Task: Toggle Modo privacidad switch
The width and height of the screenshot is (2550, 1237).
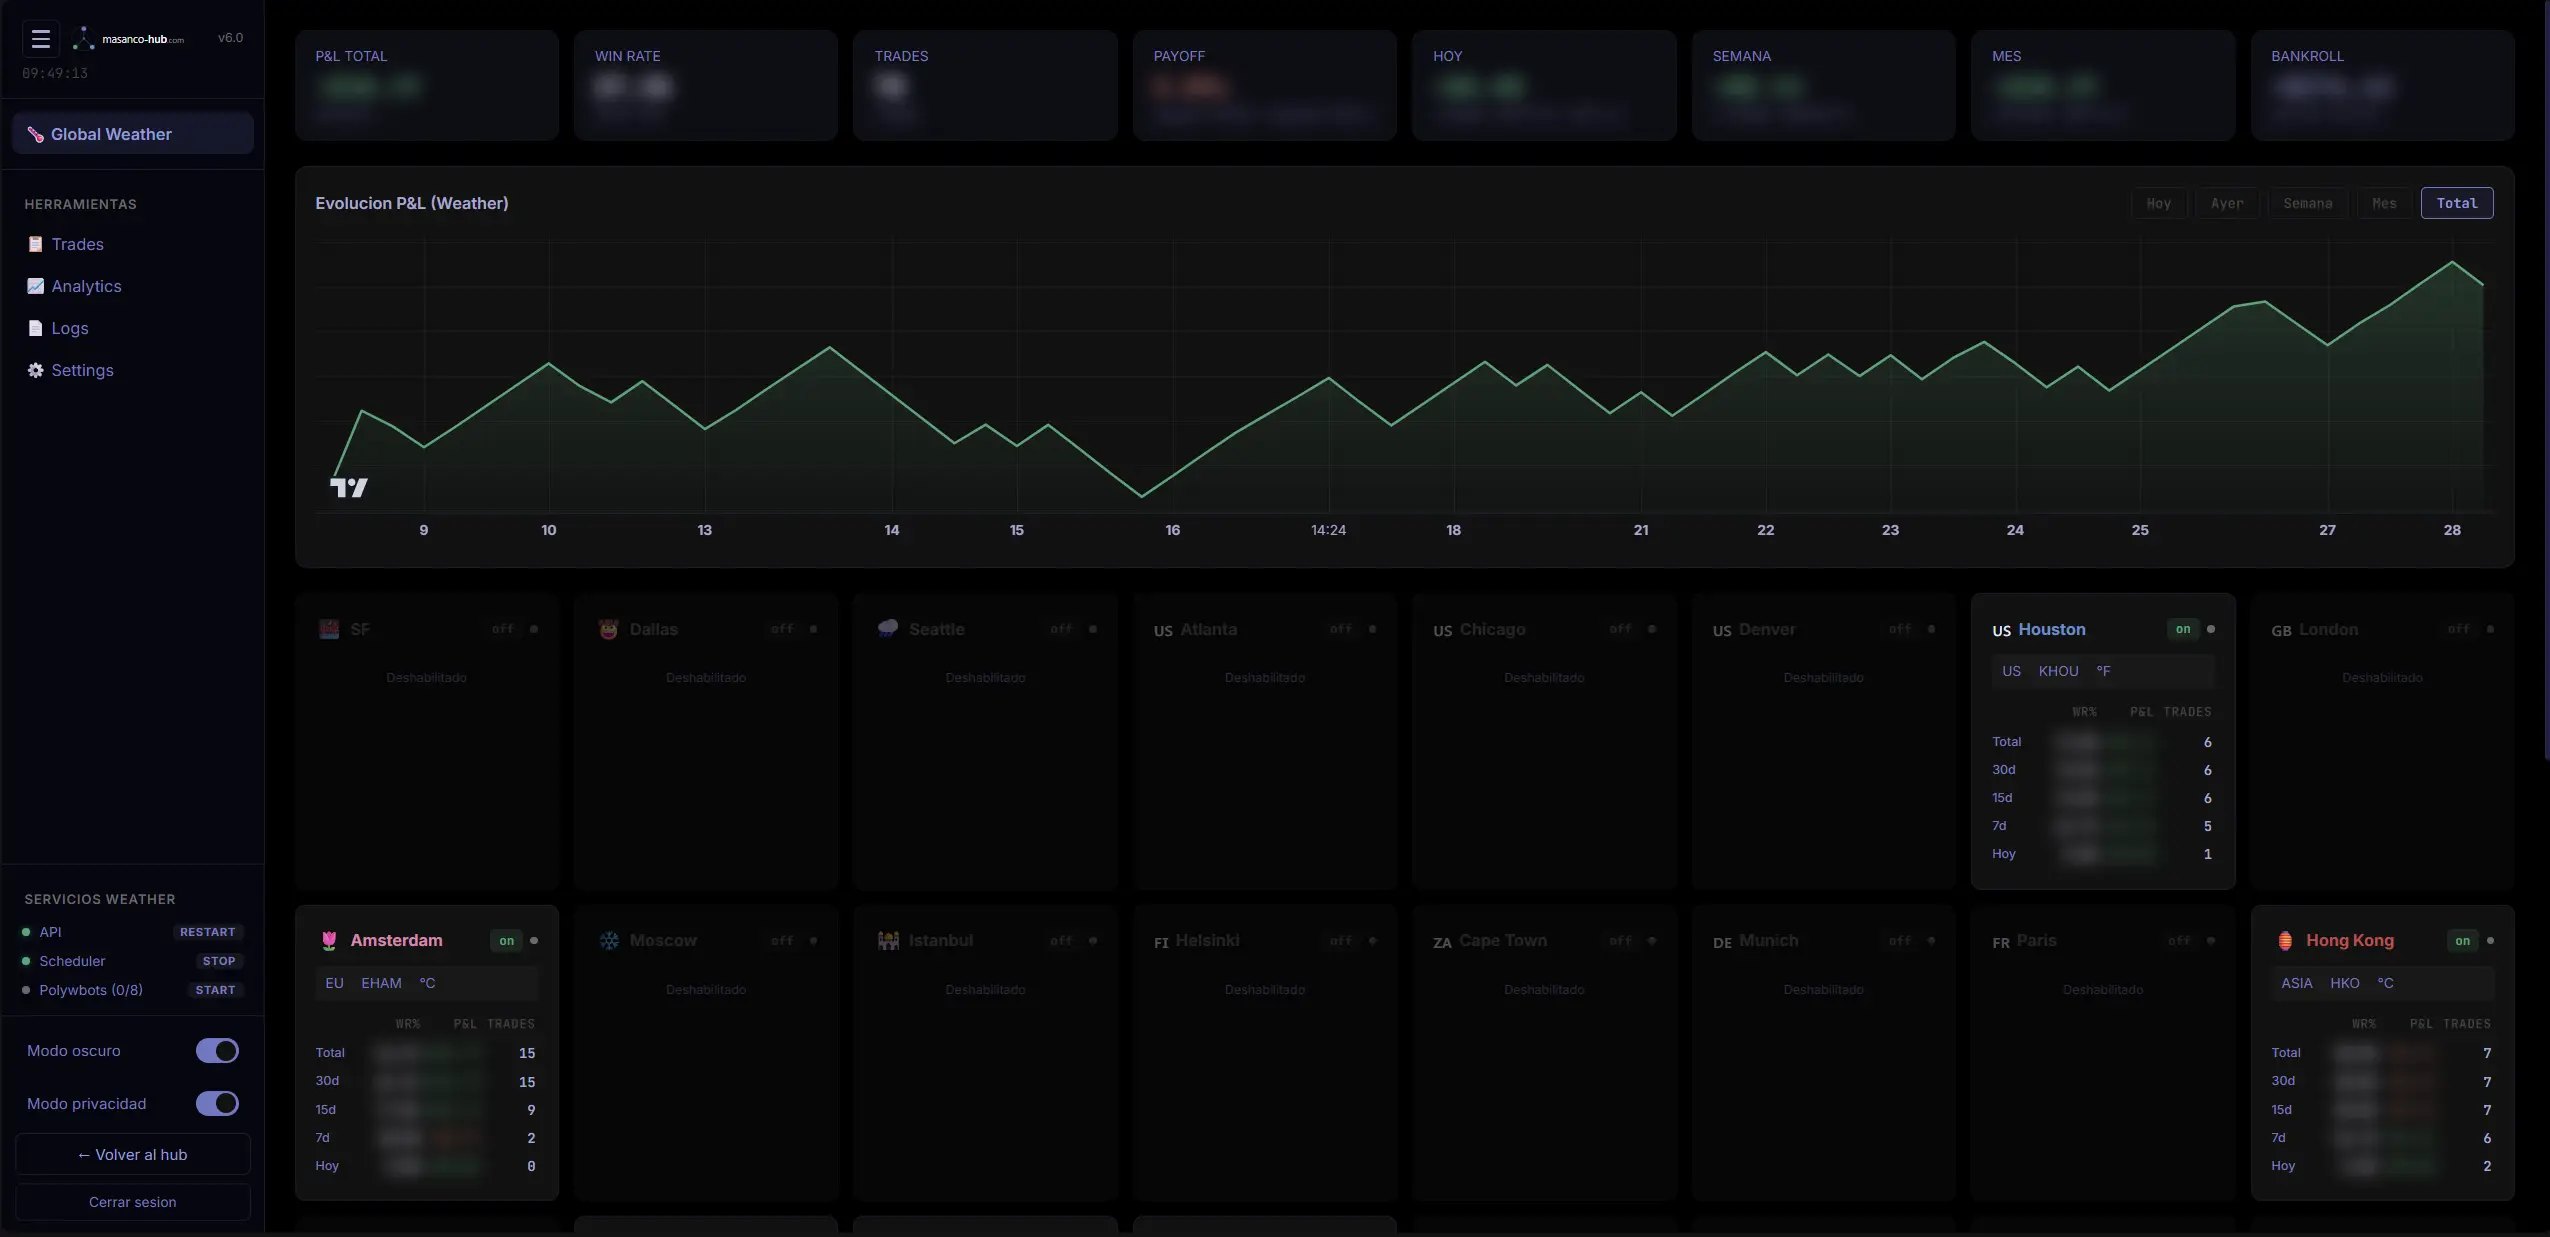Action: (217, 1103)
